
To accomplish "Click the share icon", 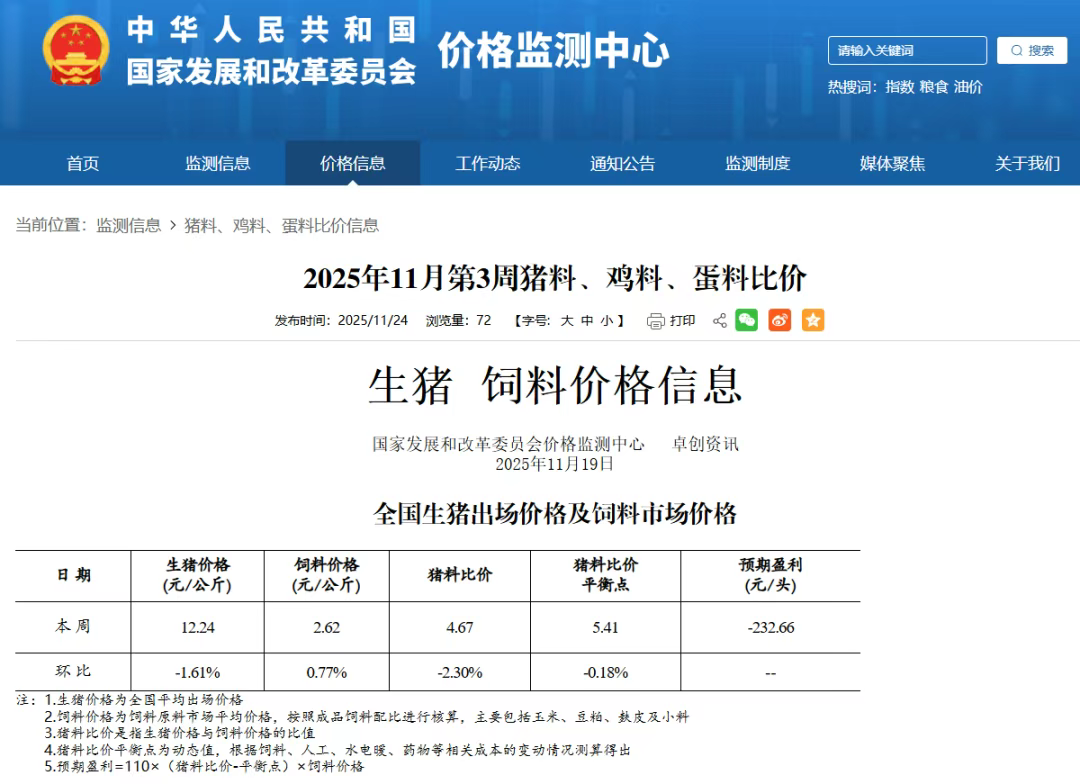I will 719,321.
